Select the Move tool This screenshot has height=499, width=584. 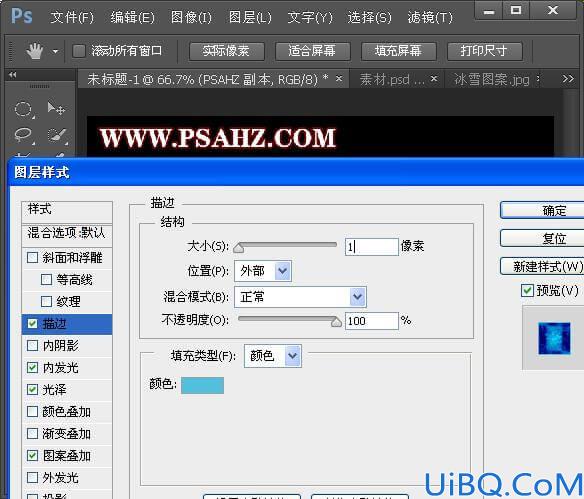tap(57, 108)
